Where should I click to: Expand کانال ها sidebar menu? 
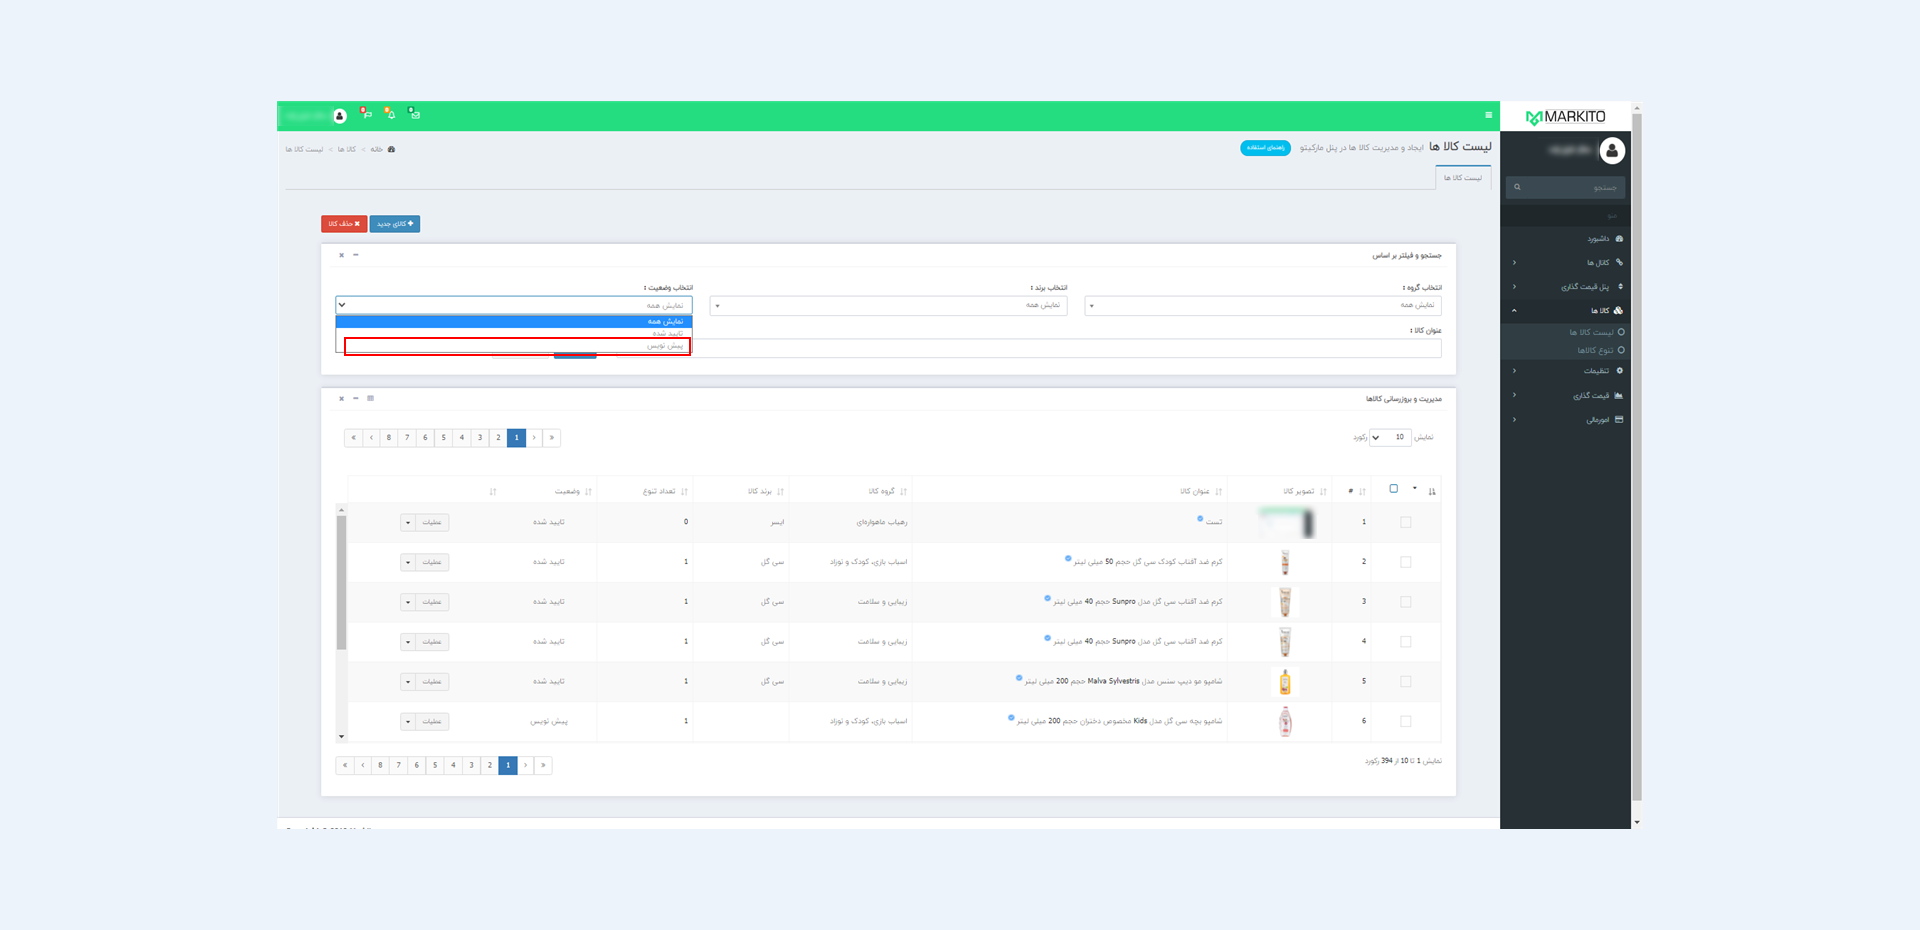1566,263
